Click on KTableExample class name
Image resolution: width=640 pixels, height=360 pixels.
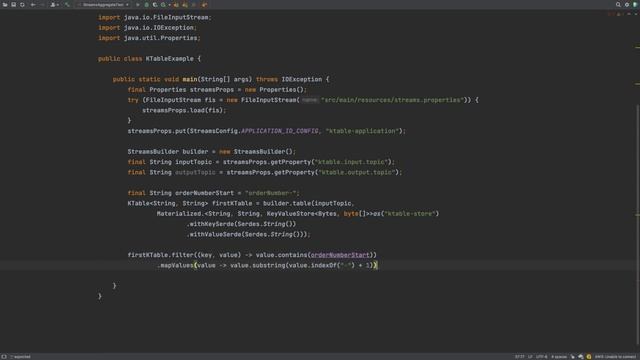169,58
